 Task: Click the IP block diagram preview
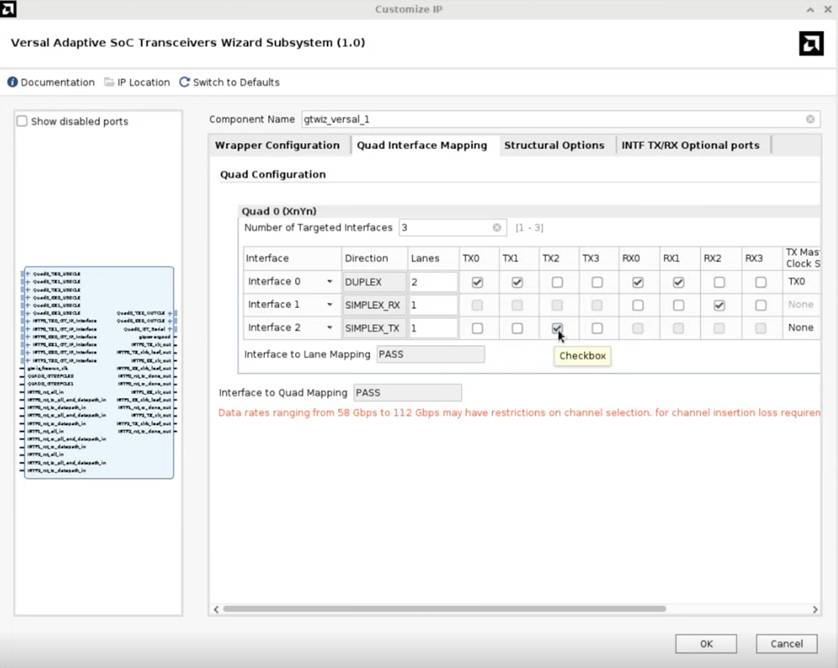[x=99, y=372]
